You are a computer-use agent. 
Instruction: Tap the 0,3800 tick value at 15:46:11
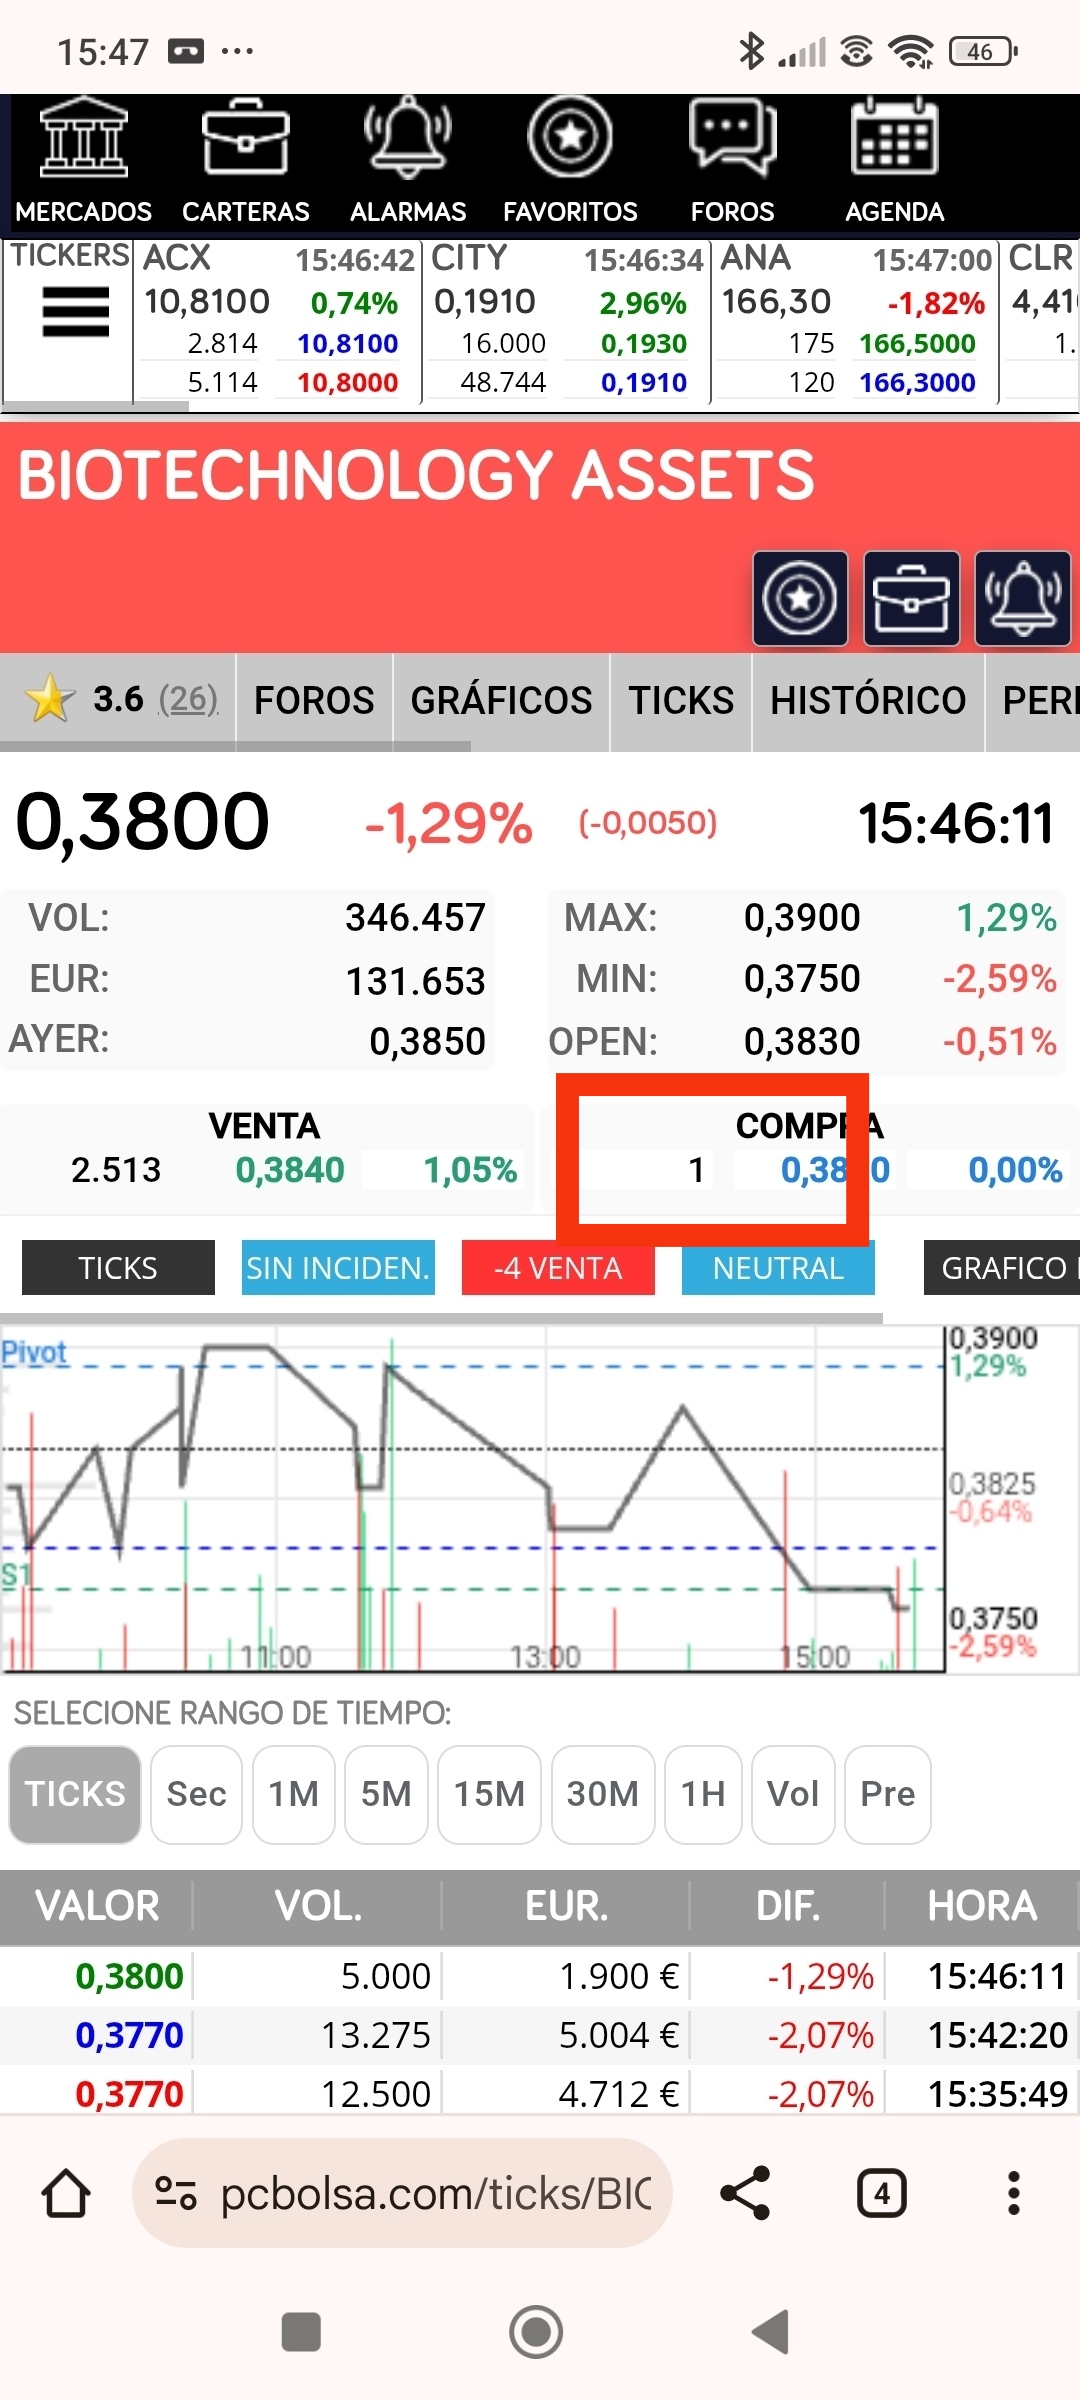[x=129, y=1976]
